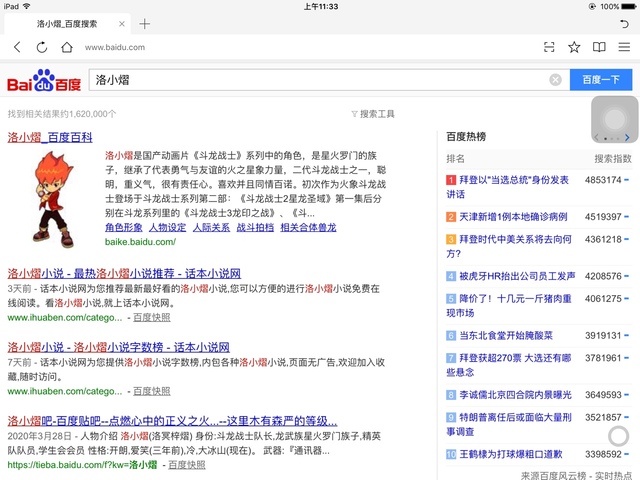640x480 pixels.
Task: Click the 百度一下 search button
Action: pos(601,80)
